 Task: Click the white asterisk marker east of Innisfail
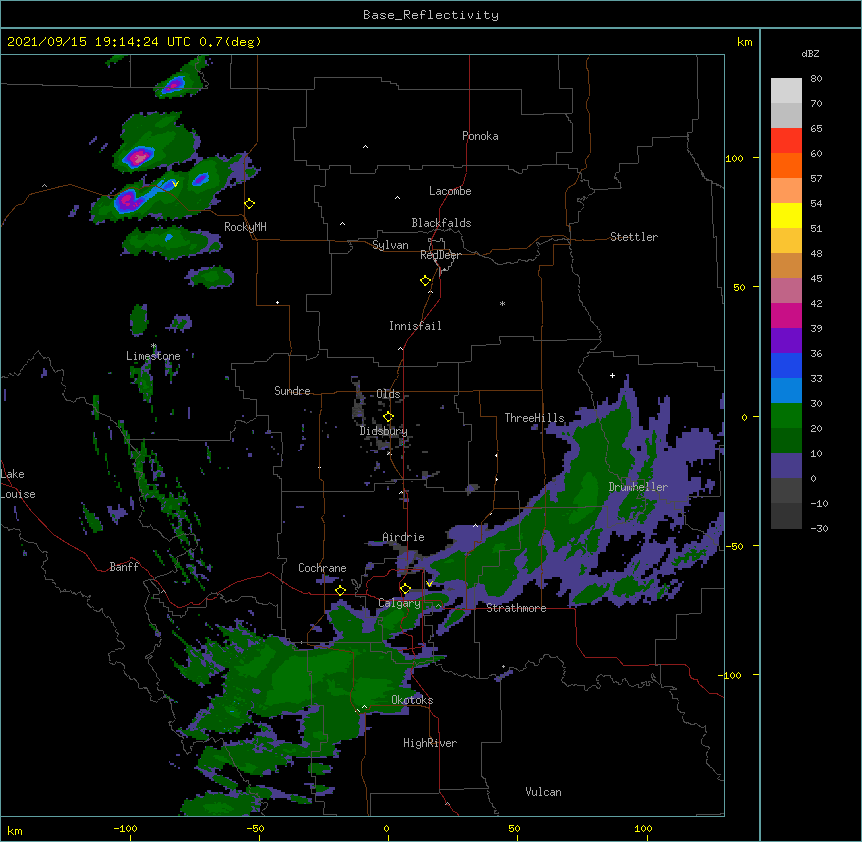[502, 303]
